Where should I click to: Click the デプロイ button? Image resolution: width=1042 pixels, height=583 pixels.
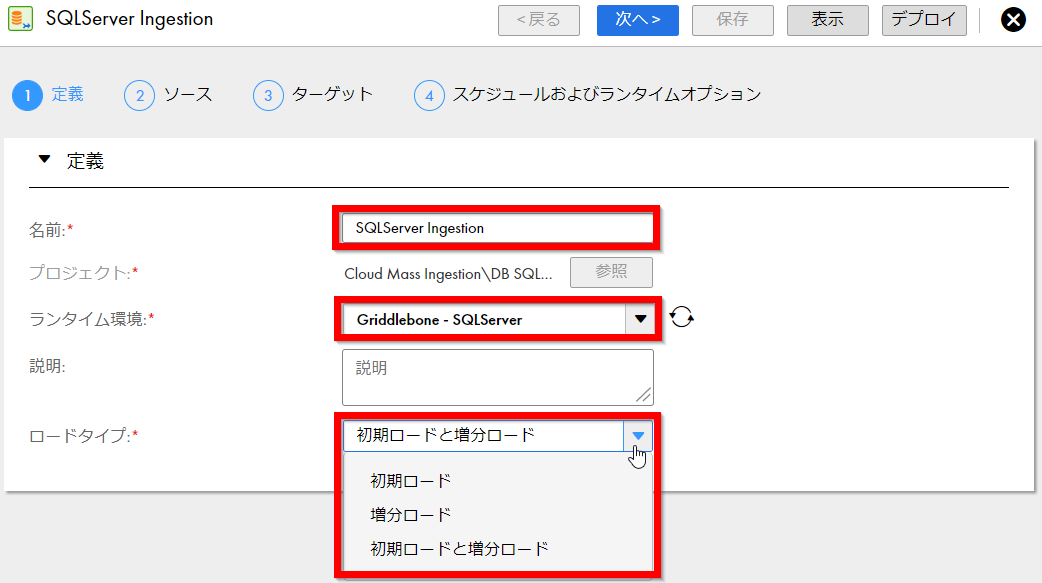(924, 20)
